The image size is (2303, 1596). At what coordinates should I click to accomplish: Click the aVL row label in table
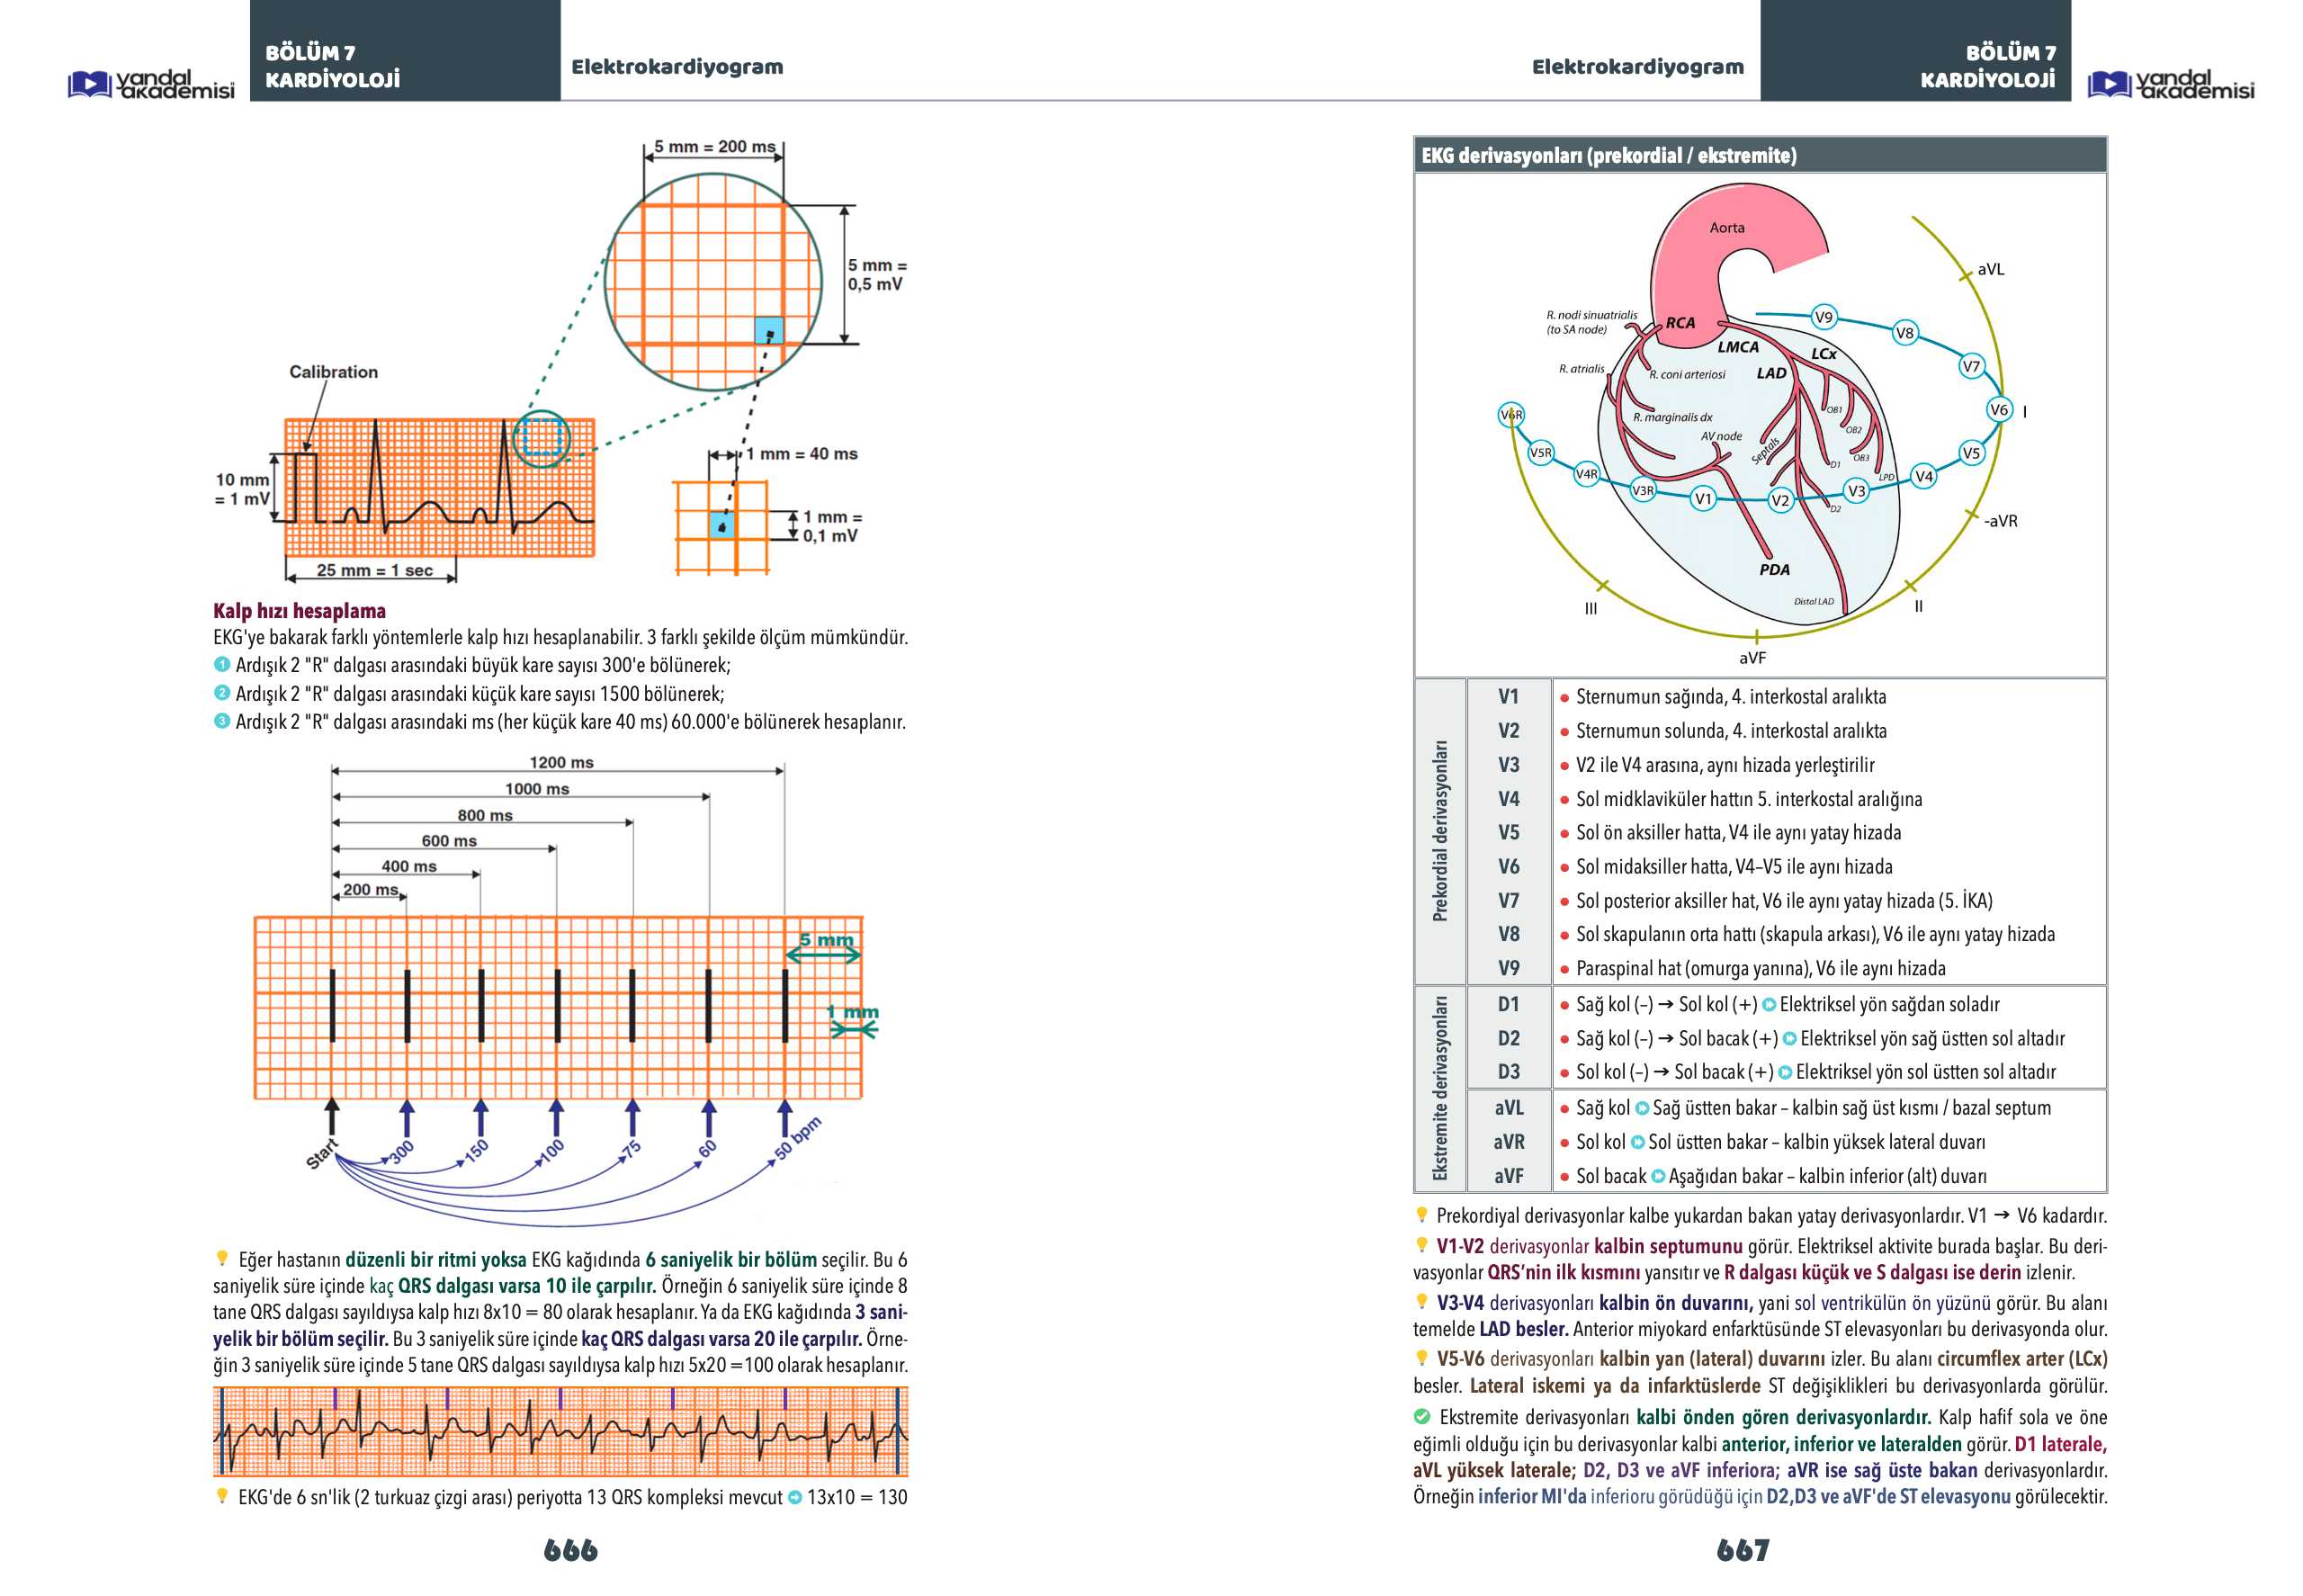[1508, 1107]
